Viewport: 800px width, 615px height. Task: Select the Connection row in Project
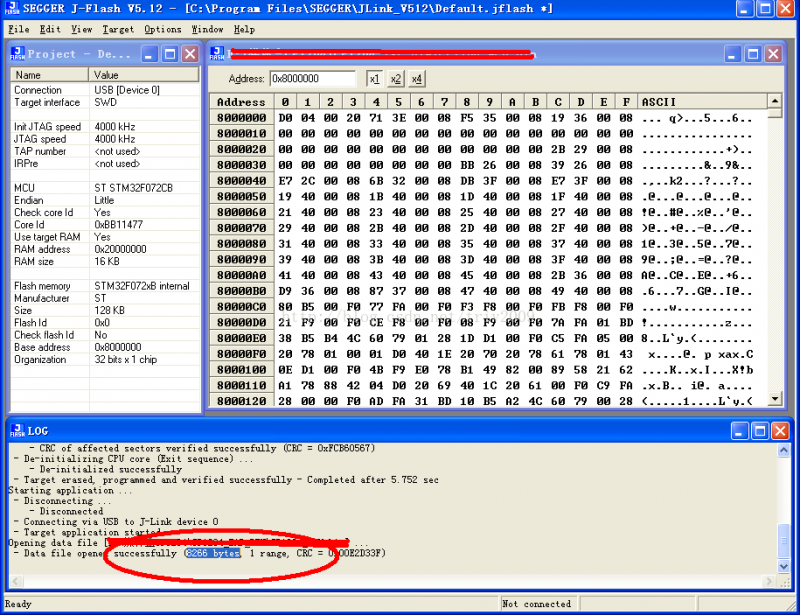click(x=105, y=90)
